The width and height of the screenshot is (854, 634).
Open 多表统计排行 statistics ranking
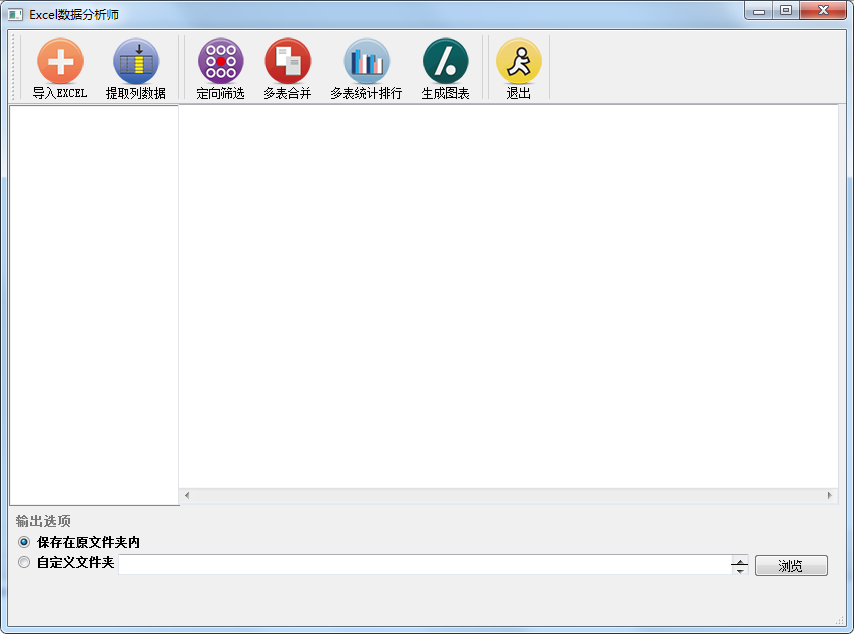pos(366,69)
